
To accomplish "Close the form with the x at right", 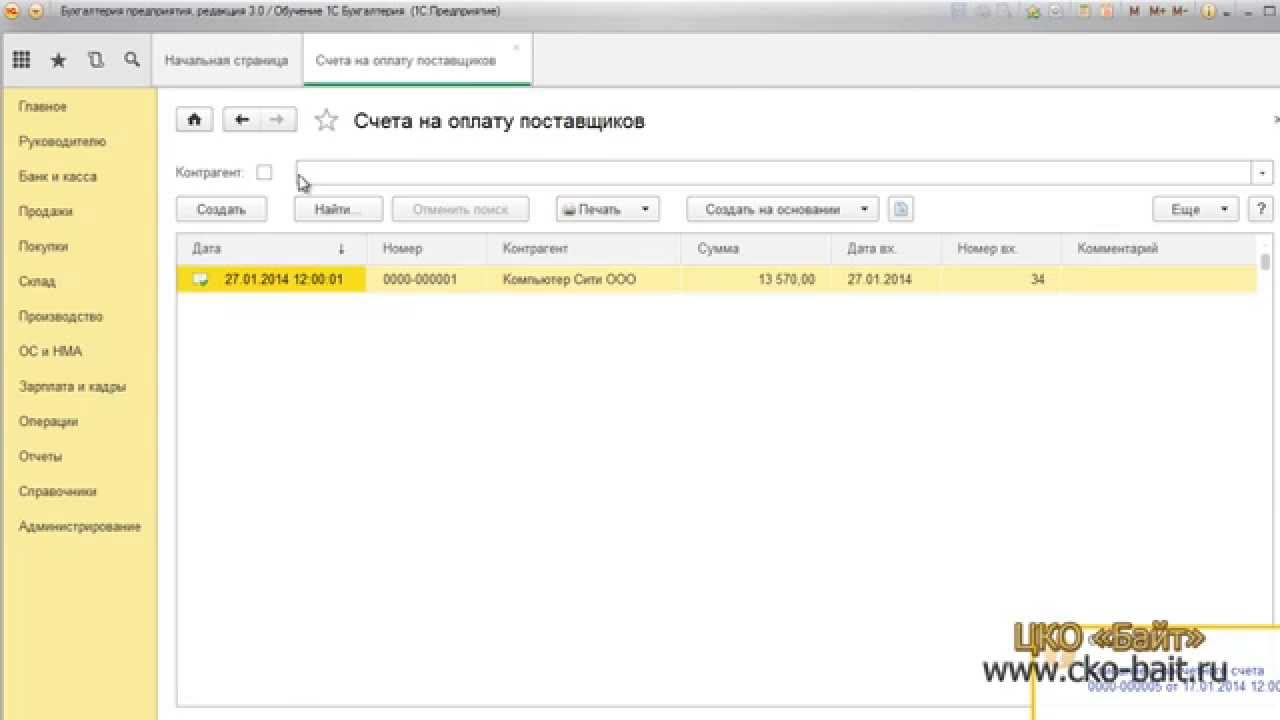I will [x=1274, y=120].
